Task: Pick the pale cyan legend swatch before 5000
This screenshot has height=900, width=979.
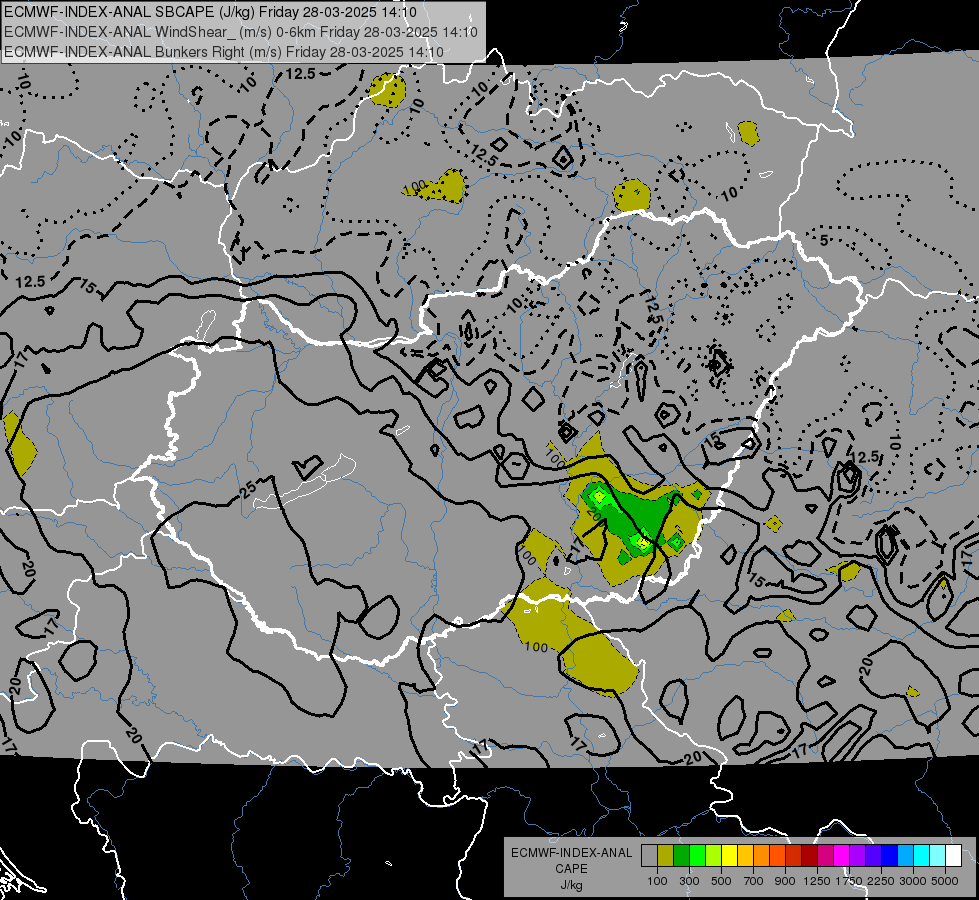Action: pyautogui.click(x=938, y=855)
